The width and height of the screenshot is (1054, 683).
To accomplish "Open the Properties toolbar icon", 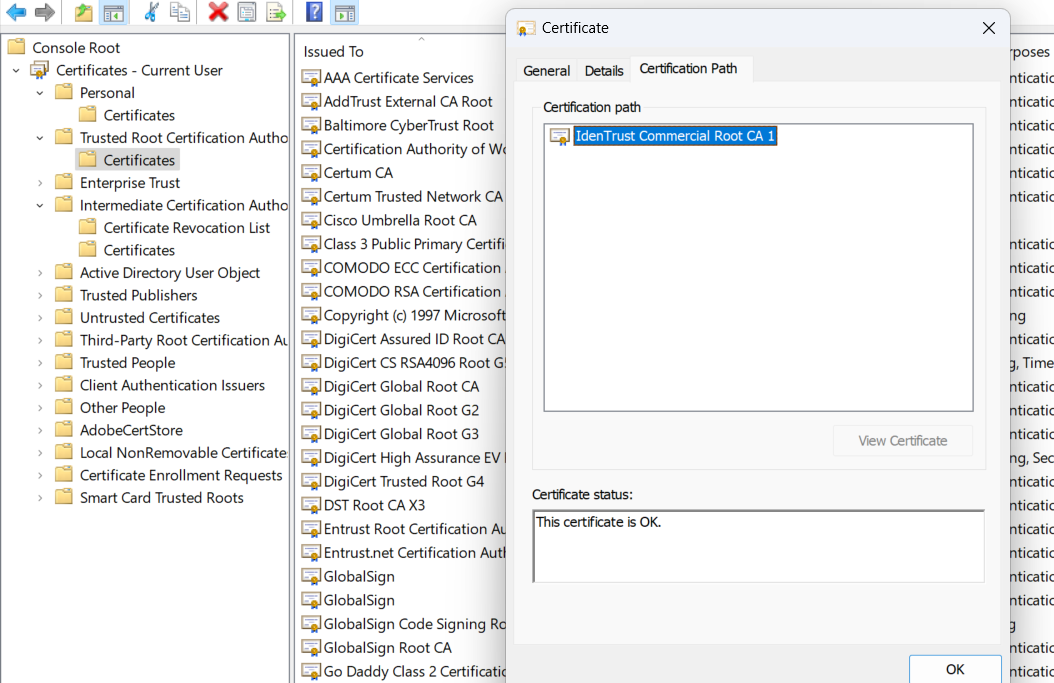I will pyautogui.click(x=247, y=12).
